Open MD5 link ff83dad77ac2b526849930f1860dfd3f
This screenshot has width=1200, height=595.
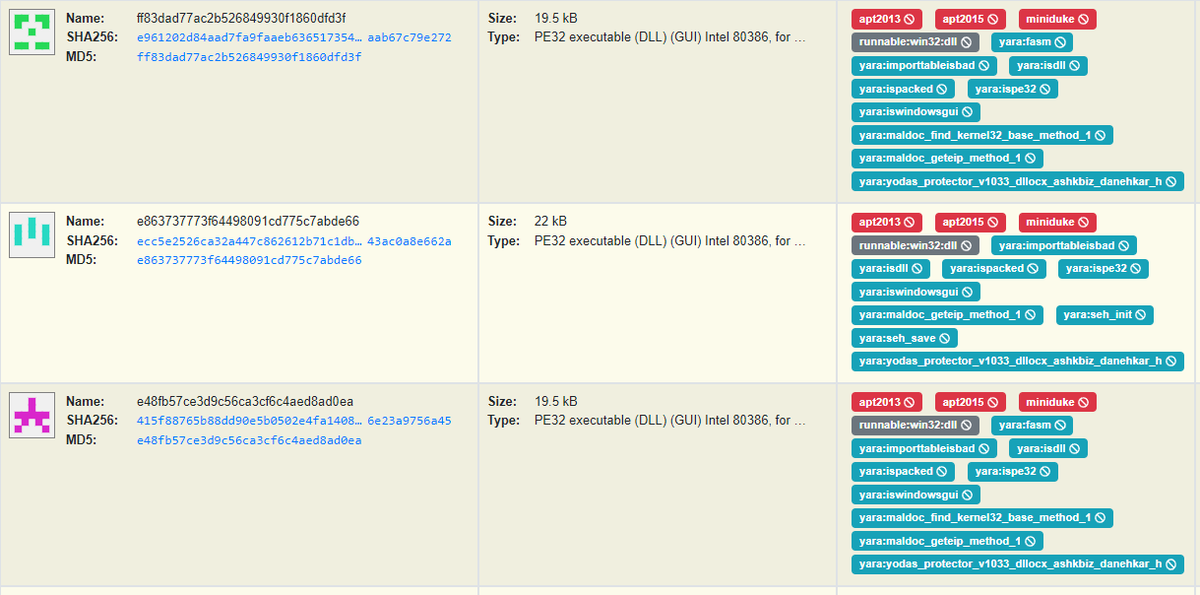pyautogui.click(x=249, y=57)
